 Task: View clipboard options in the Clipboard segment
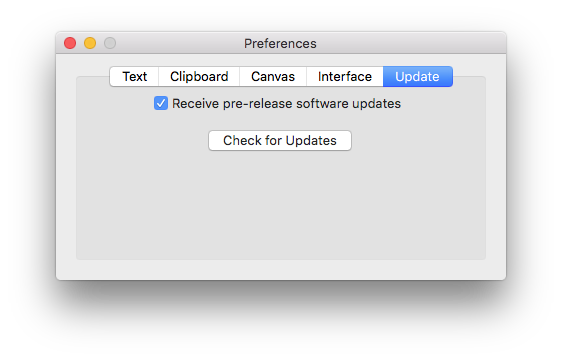pyautogui.click(x=199, y=76)
